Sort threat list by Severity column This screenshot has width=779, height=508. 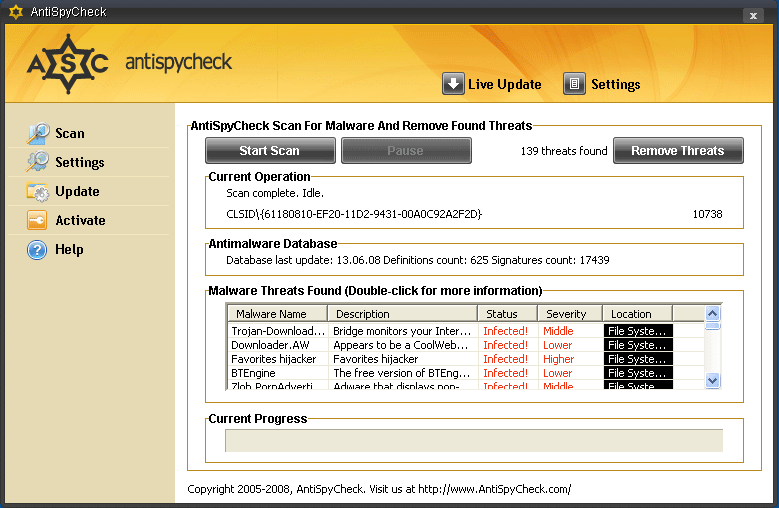[567, 313]
